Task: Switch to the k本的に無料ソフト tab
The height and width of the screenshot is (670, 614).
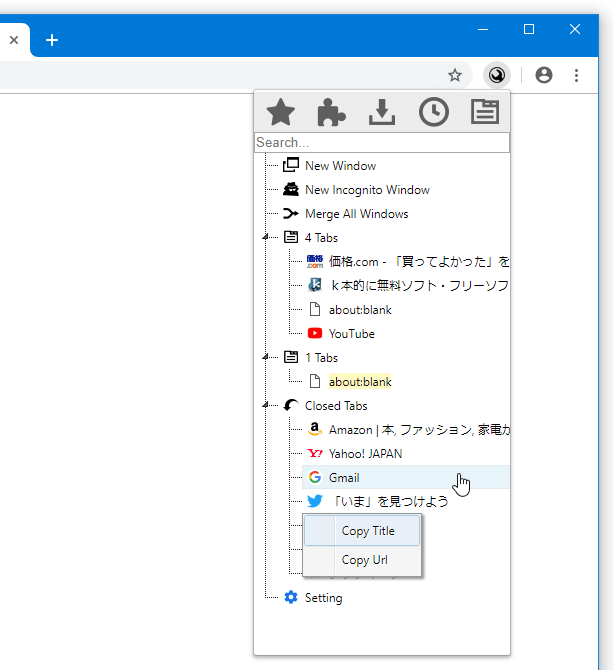Action: click(x=419, y=285)
